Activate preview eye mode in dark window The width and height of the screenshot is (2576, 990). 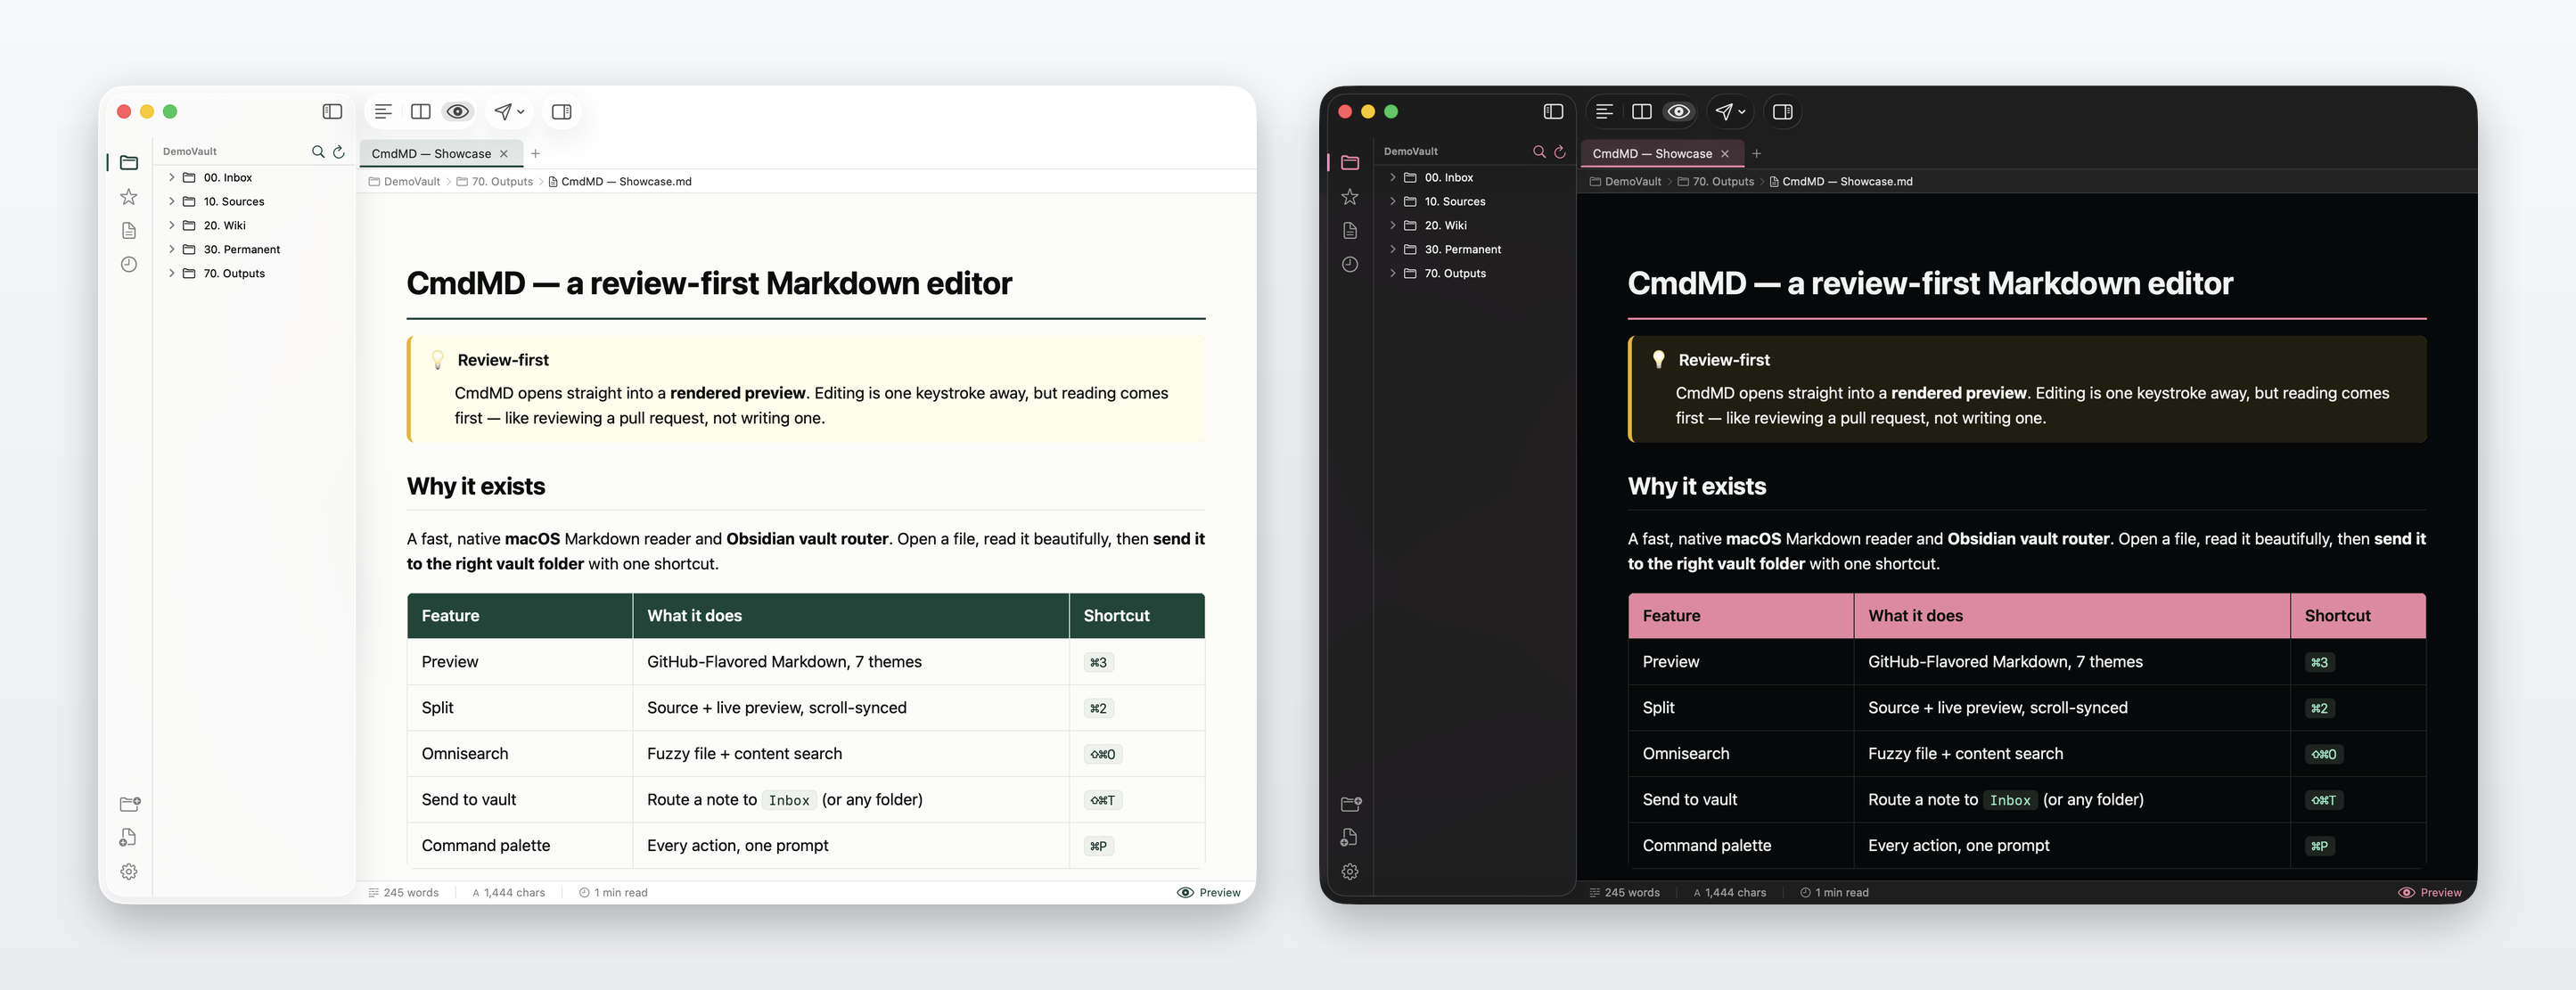coord(1679,112)
